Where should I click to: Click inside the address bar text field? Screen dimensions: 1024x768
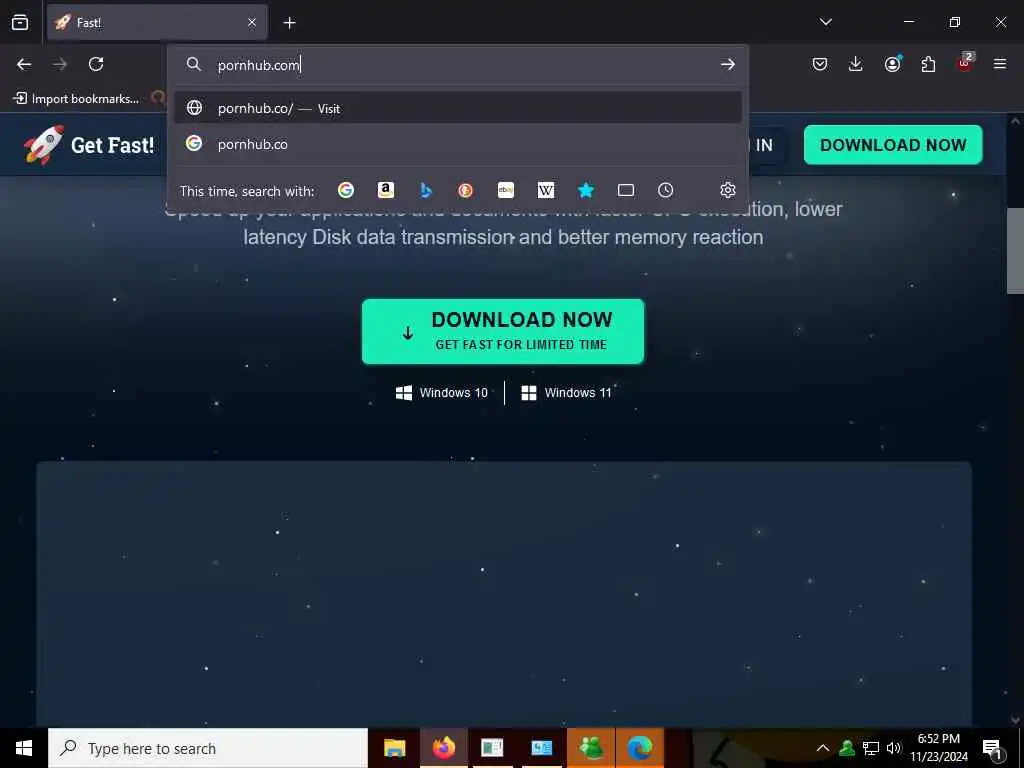tap(457, 65)
